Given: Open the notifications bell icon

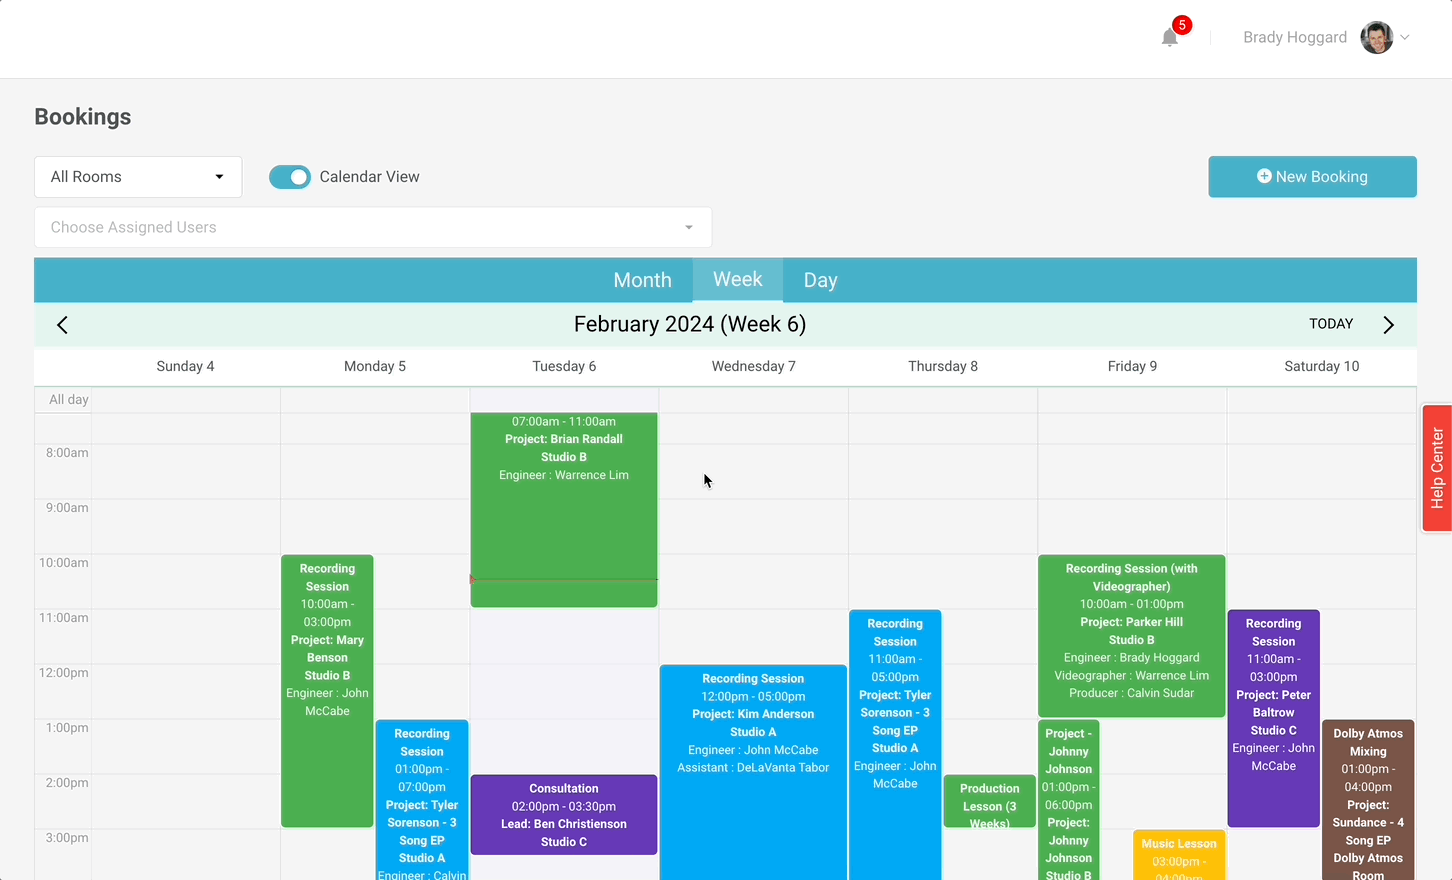Looking at the screenshot, I should pos(1169,38).
